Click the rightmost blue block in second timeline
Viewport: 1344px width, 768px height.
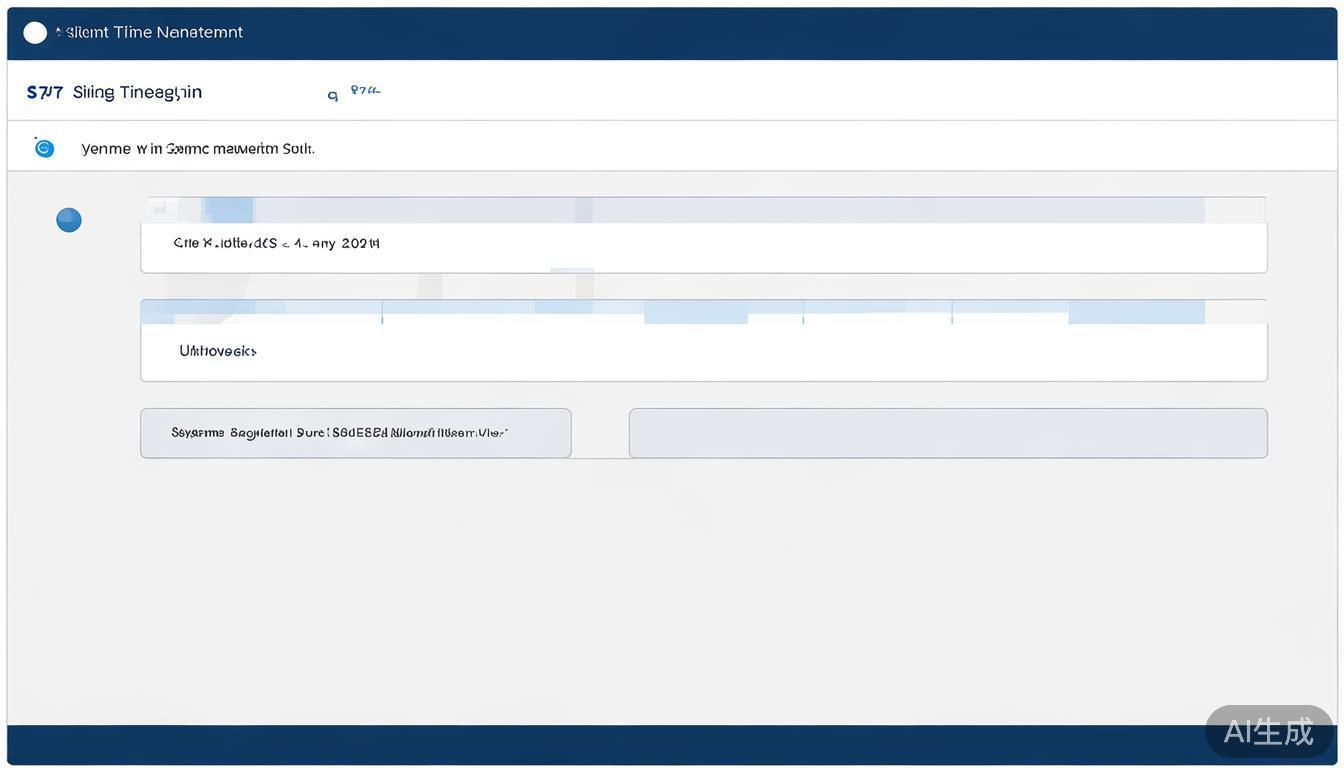point(1136,312)
